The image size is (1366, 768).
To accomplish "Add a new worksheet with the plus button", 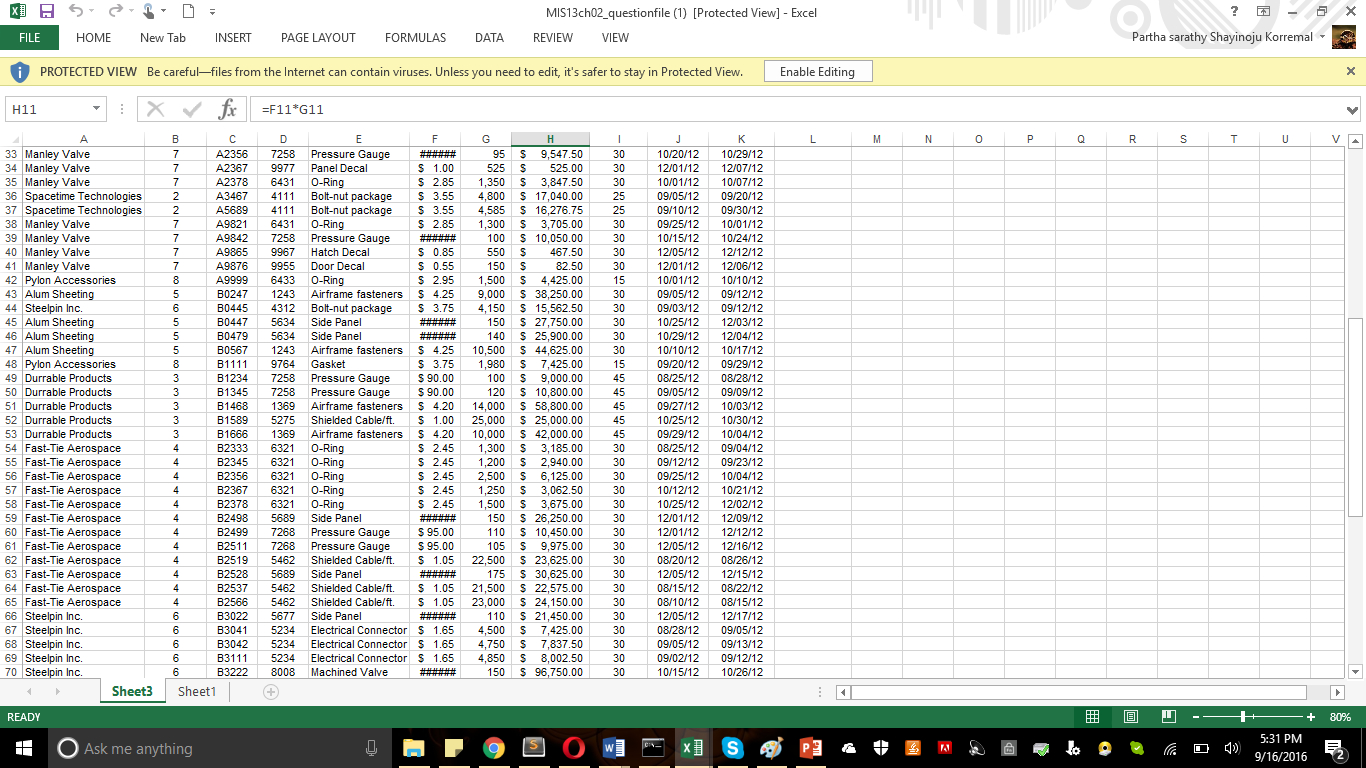I will pos(269,691).
